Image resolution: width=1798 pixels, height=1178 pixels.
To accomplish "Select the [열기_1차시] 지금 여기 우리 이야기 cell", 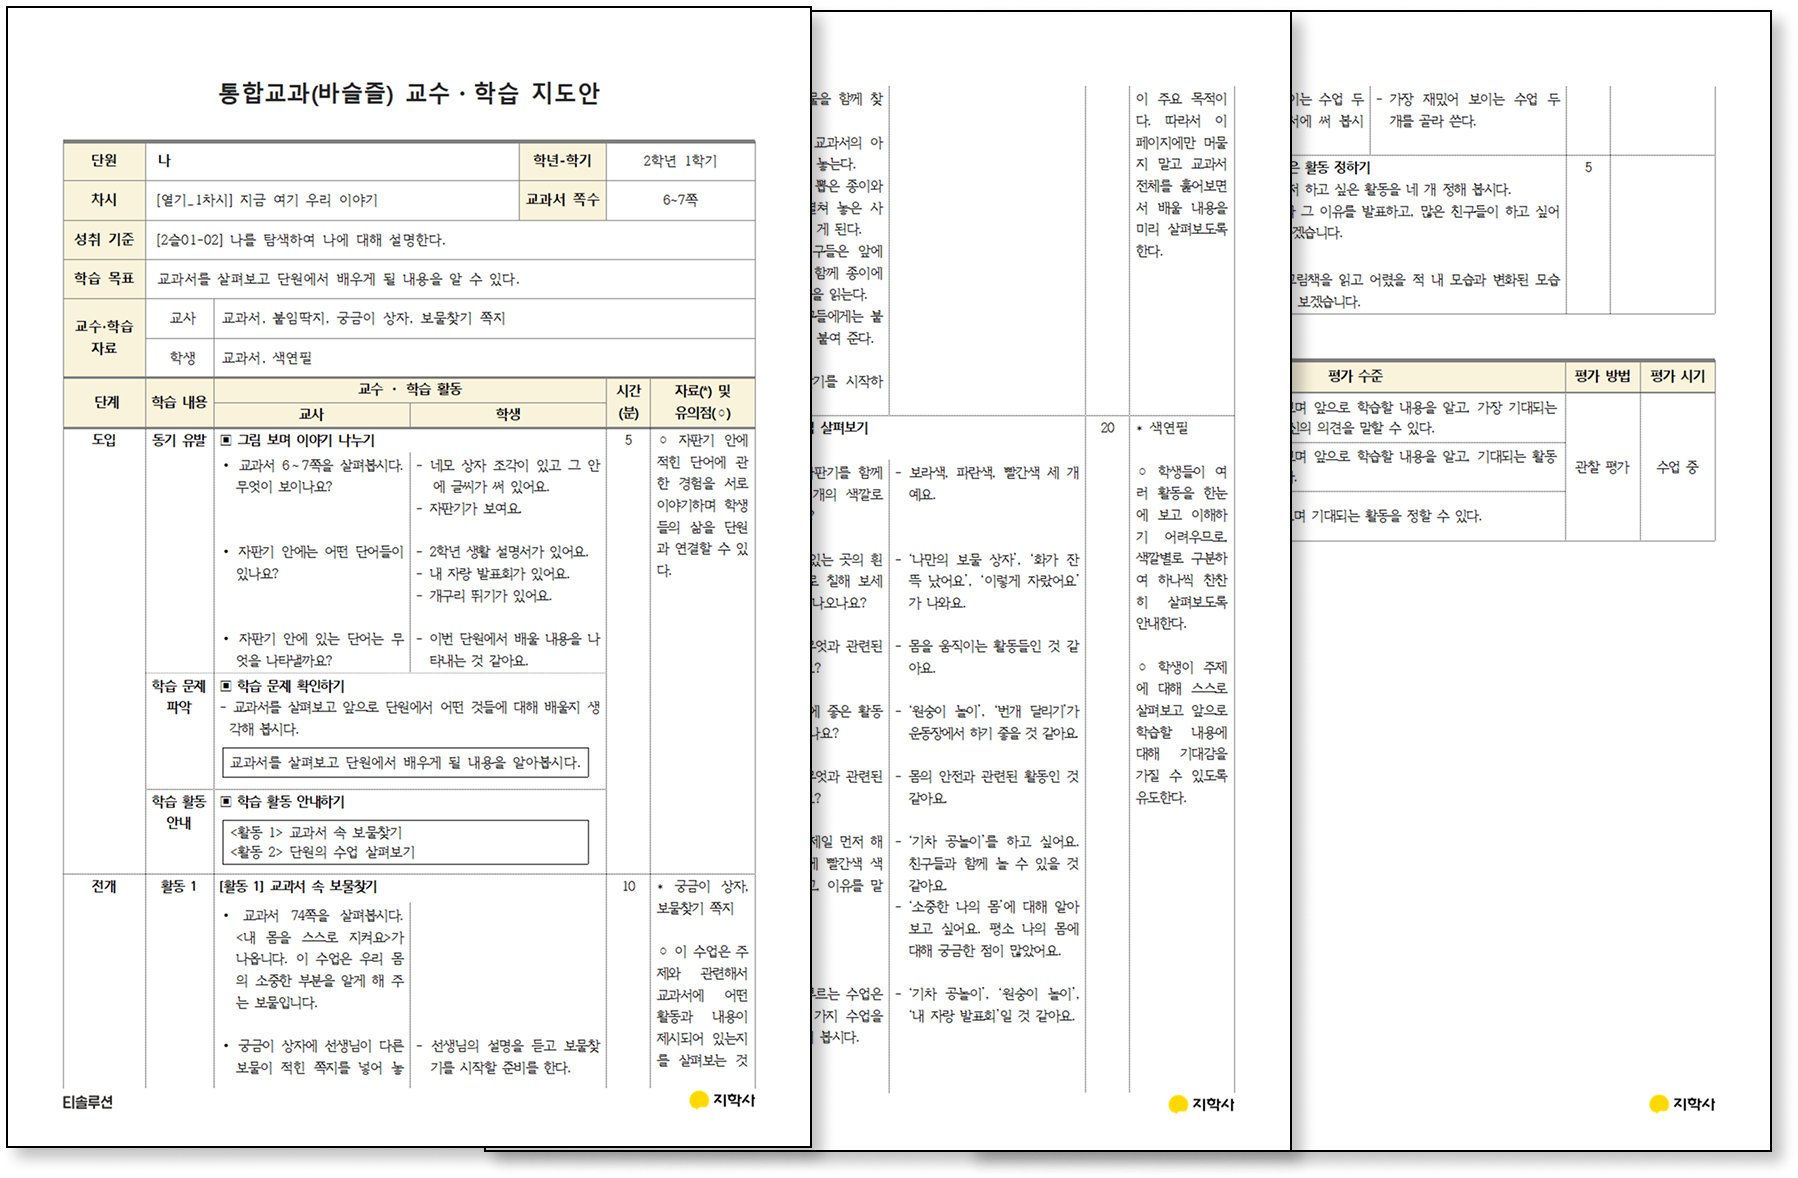I will pos(332,200).
